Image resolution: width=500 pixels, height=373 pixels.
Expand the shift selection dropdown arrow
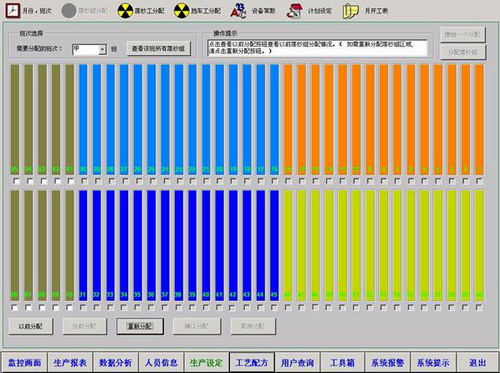(103, 49)
